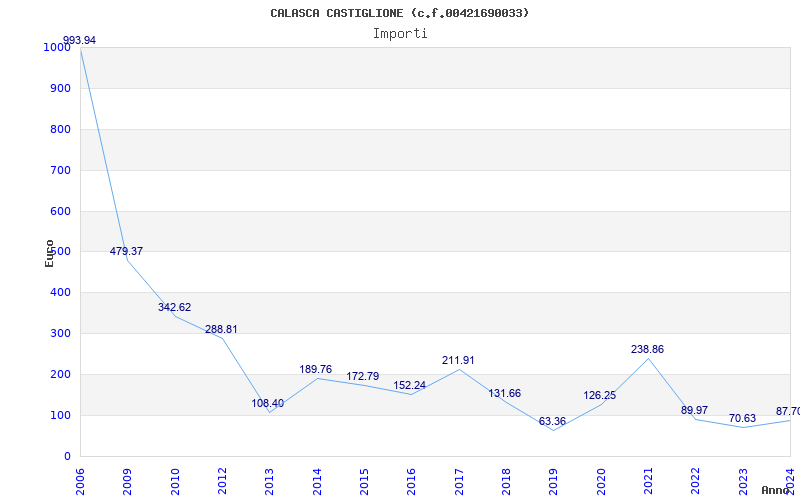This screenshot has width=800, height=500.
Task: Click the 126.25 value label
Action: click(599, 395)
